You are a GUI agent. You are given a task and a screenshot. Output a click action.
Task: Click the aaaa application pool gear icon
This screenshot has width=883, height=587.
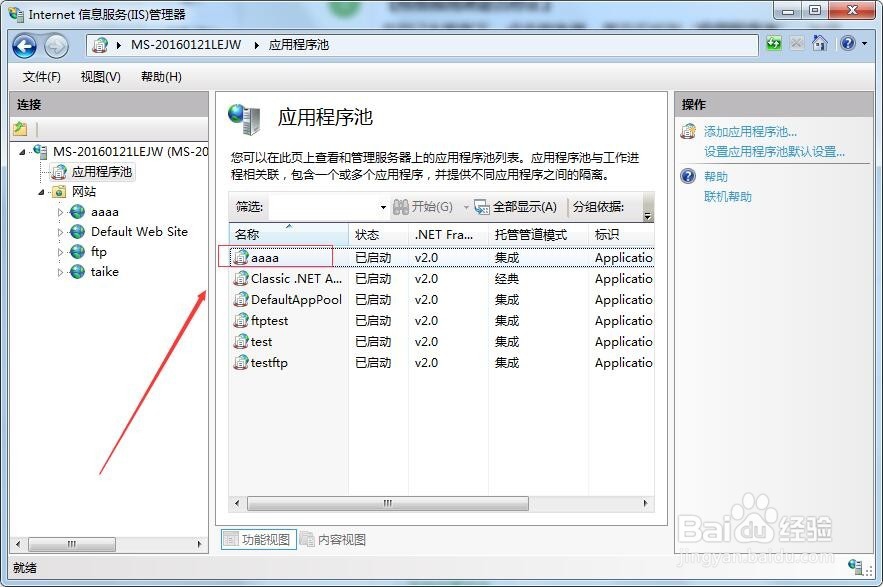pyautogui.click(x=241, y=257)
